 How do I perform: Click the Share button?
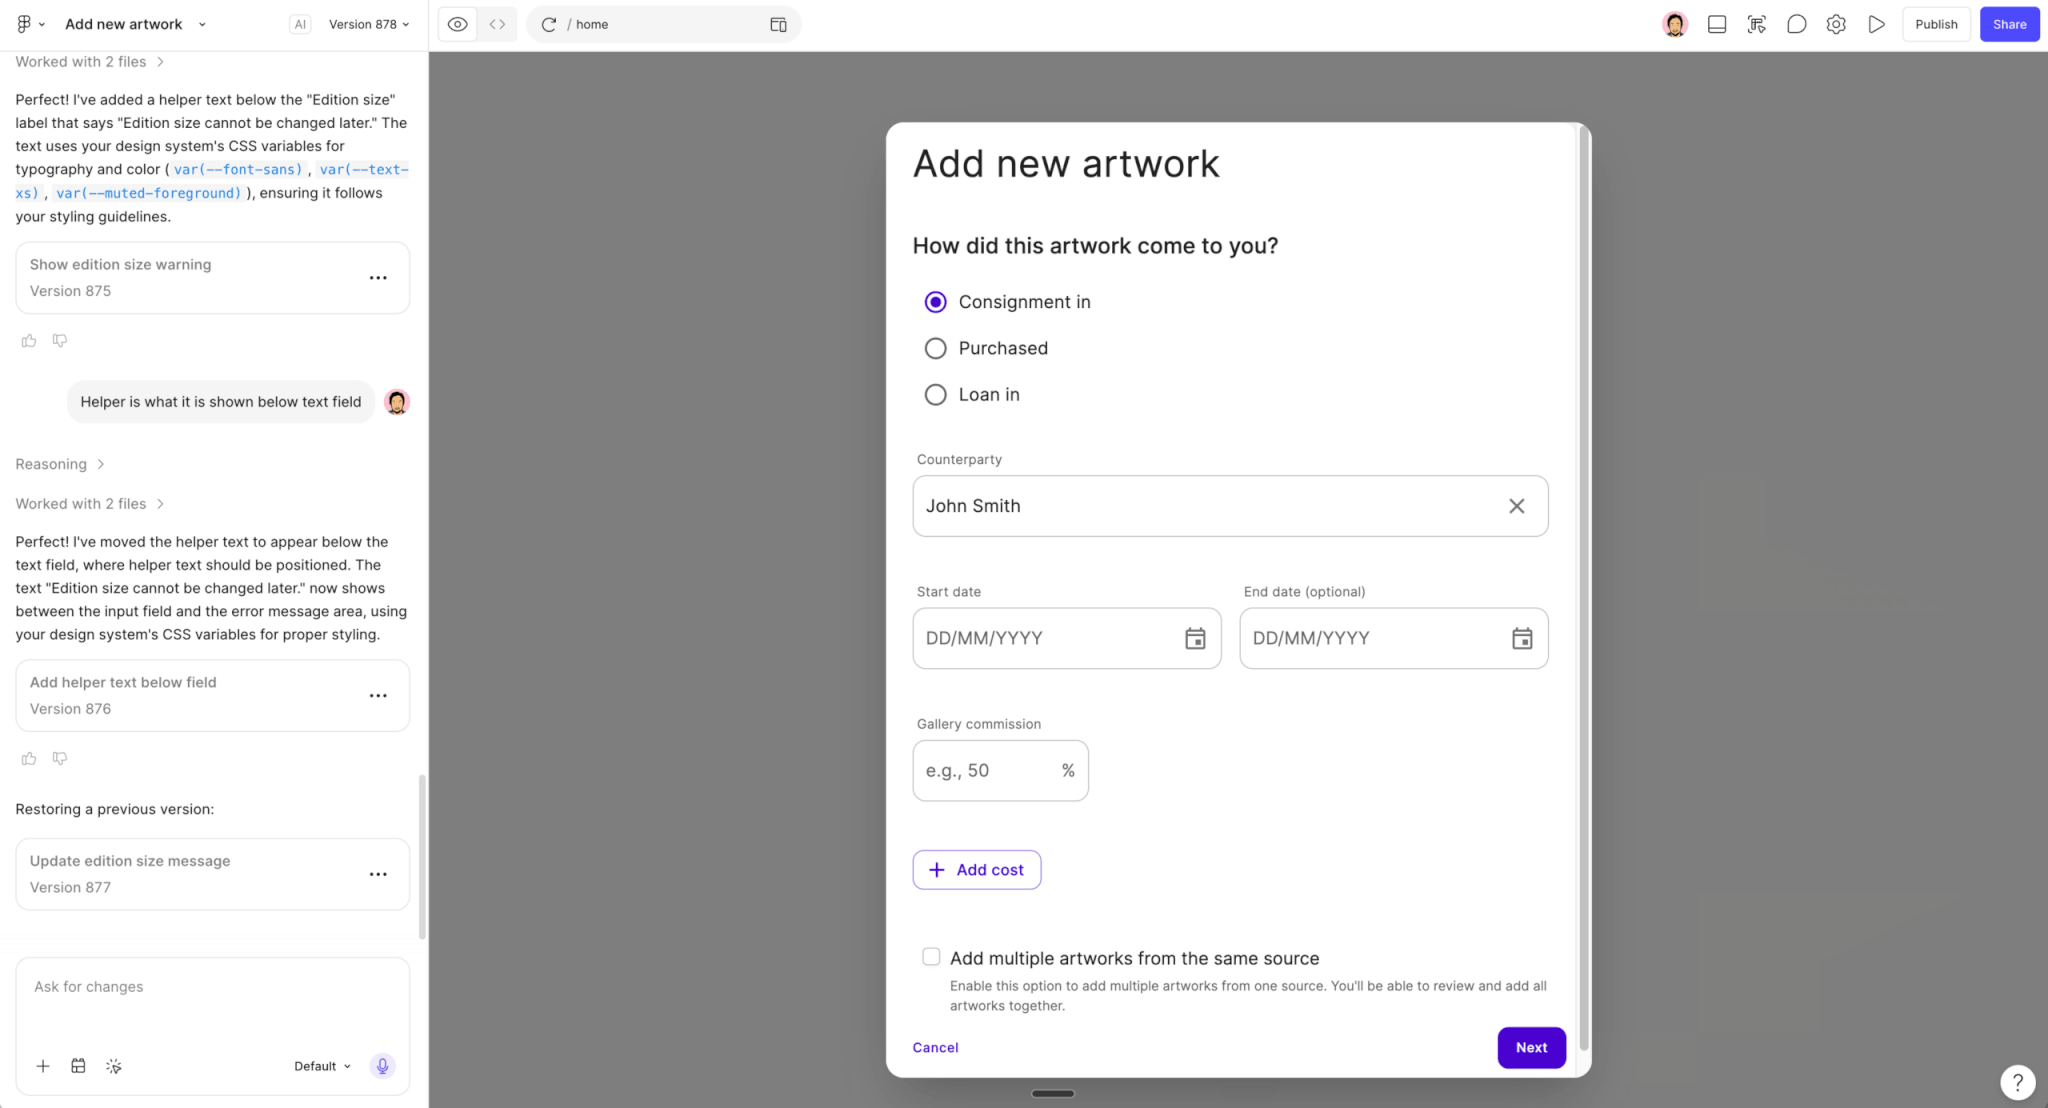coord(2009,24)
